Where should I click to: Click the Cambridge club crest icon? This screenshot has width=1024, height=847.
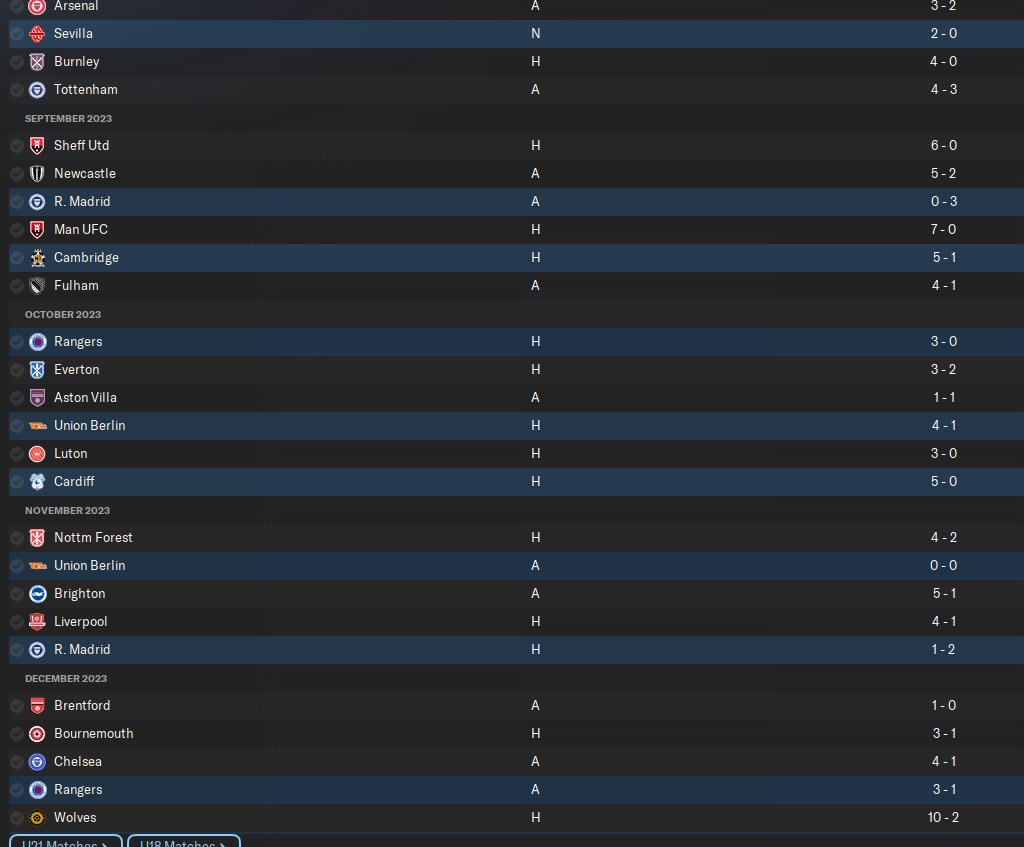click(37, 258)
